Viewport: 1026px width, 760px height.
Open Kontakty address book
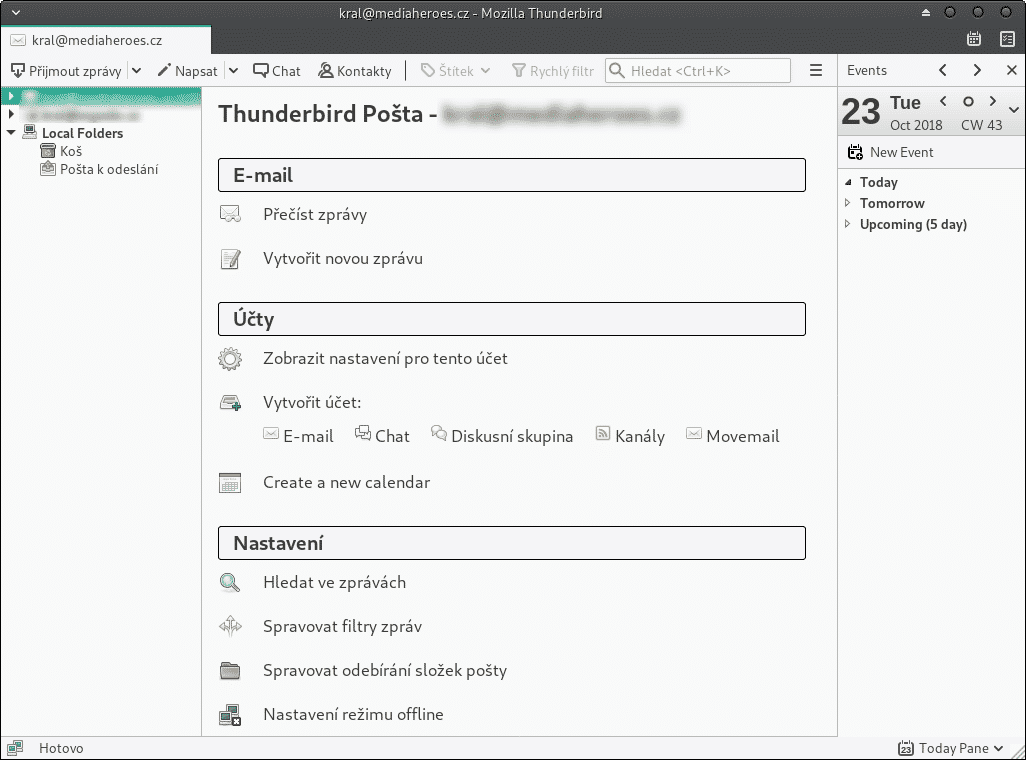click(x=354, y=71)
